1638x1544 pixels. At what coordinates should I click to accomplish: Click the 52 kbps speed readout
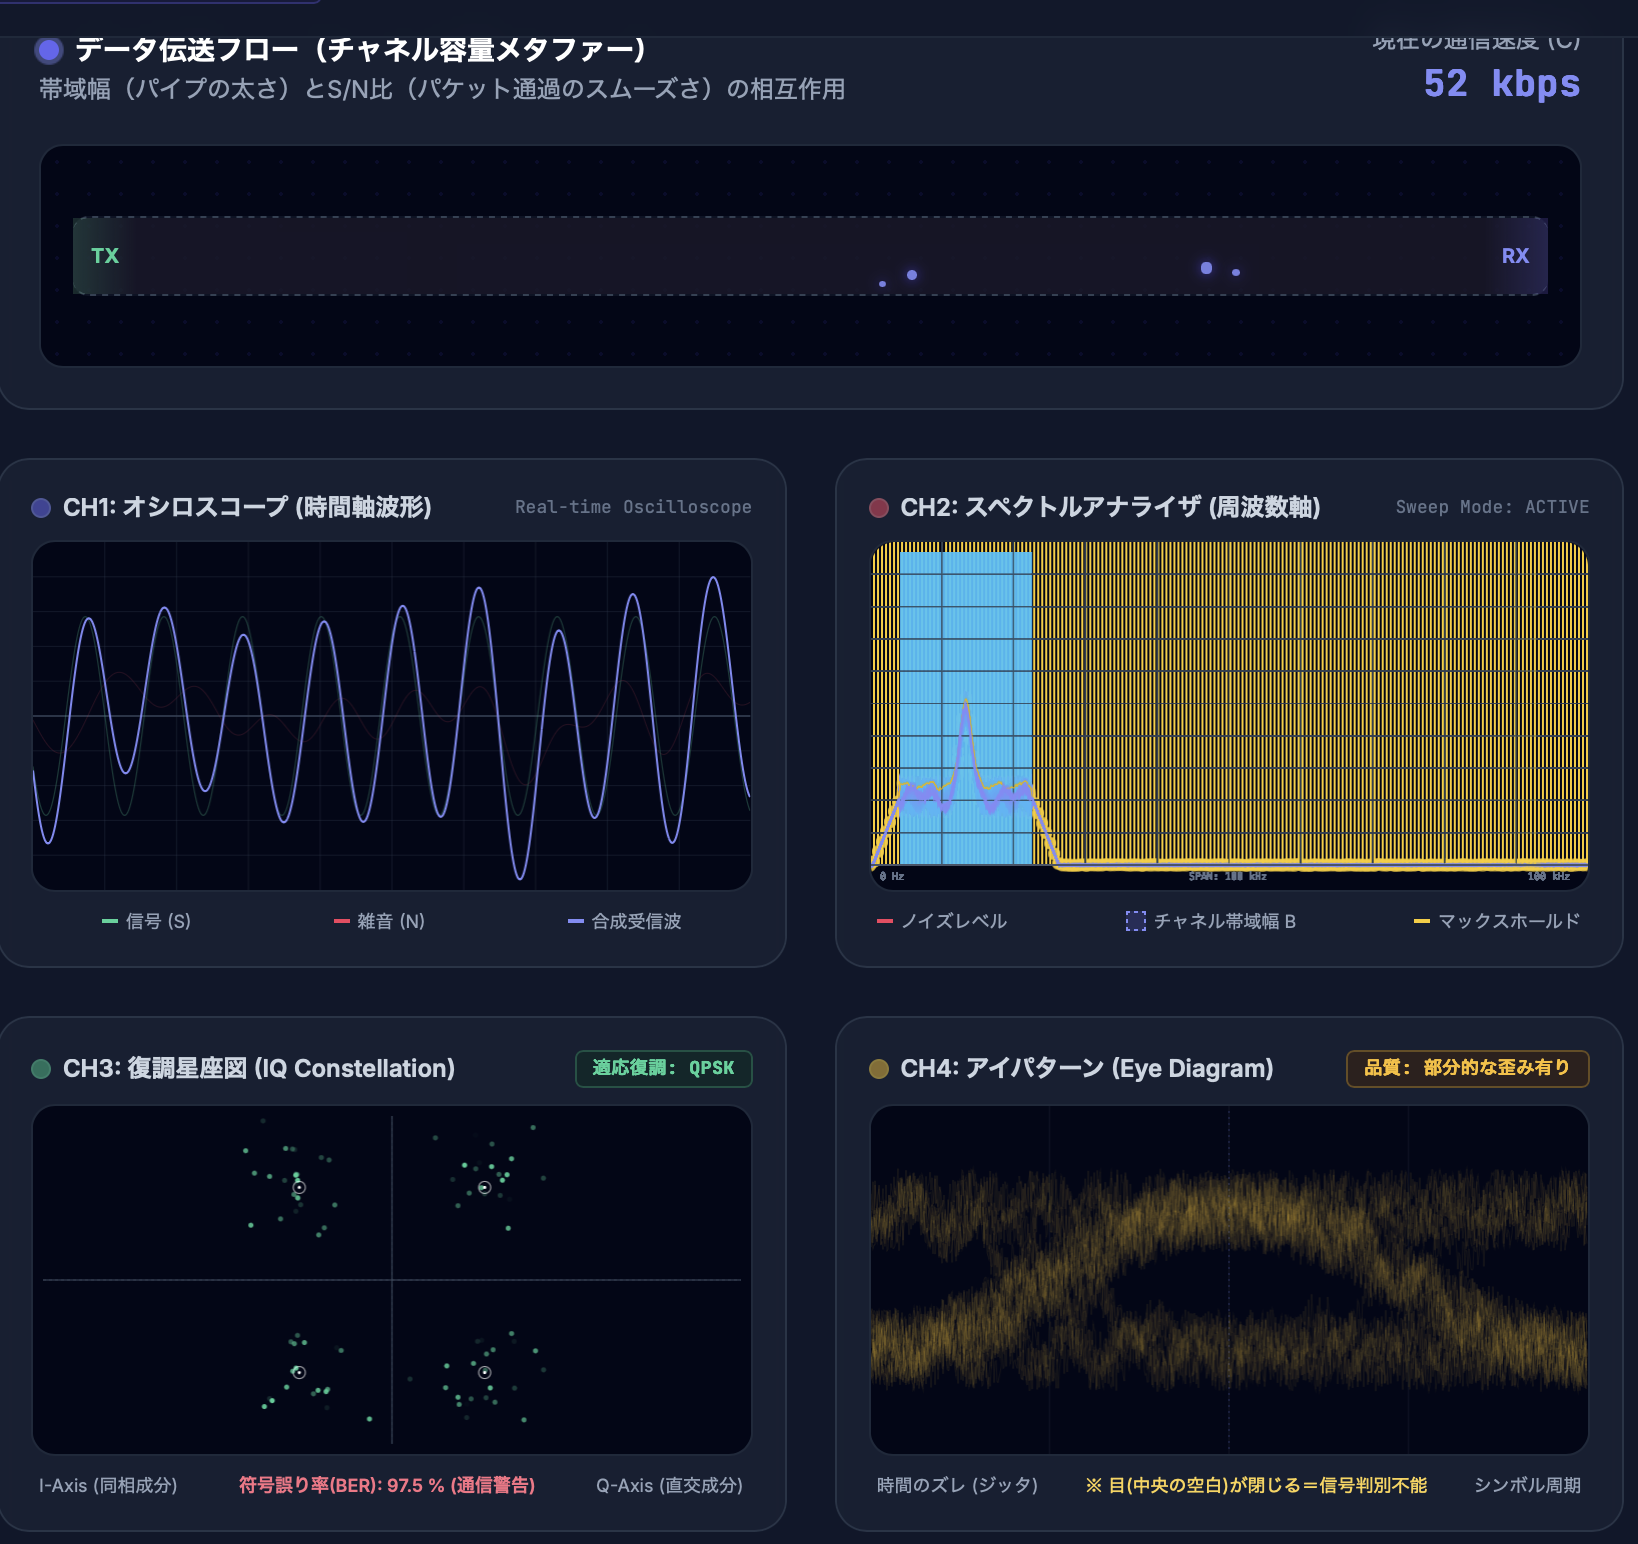pos(1502,84)
